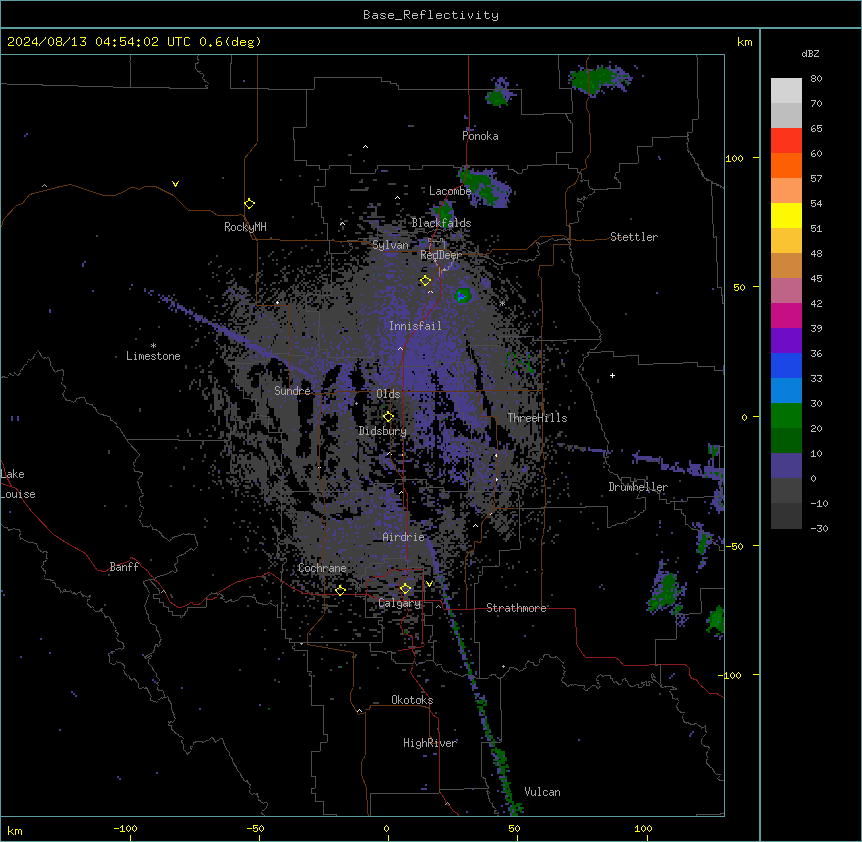Click the -100 tick label on horizontal axis
Screen dimensions: 862x842
pyautogui.click(x=126, y=828)
